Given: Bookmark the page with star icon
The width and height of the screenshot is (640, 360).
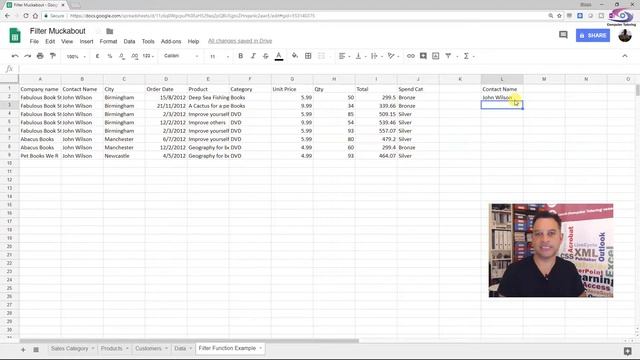Looking at the screenshot, I should [x=560, y=16].
